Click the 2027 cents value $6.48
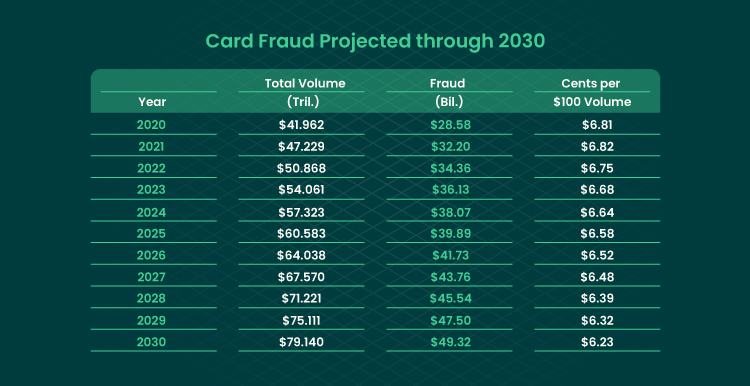750x386 pixels. [597, 277]
